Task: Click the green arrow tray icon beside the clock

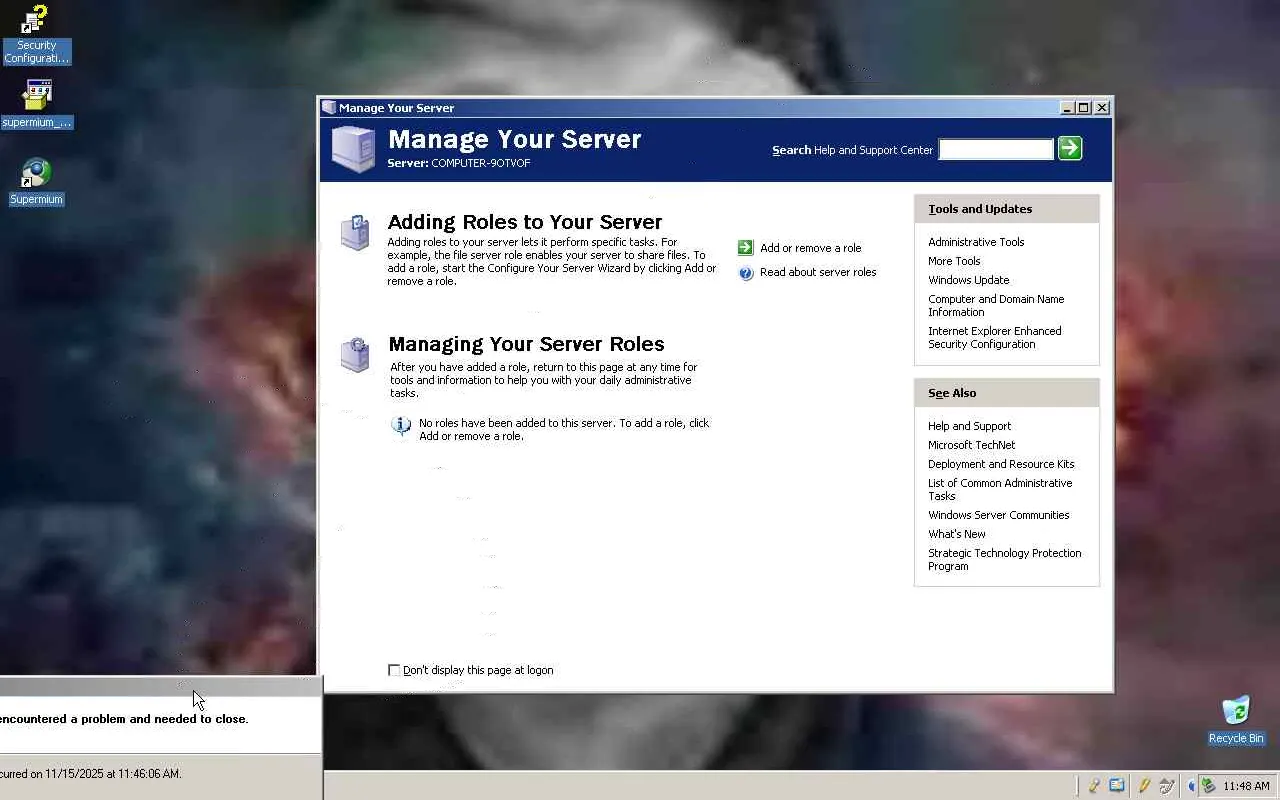Action: point(1208,786)
